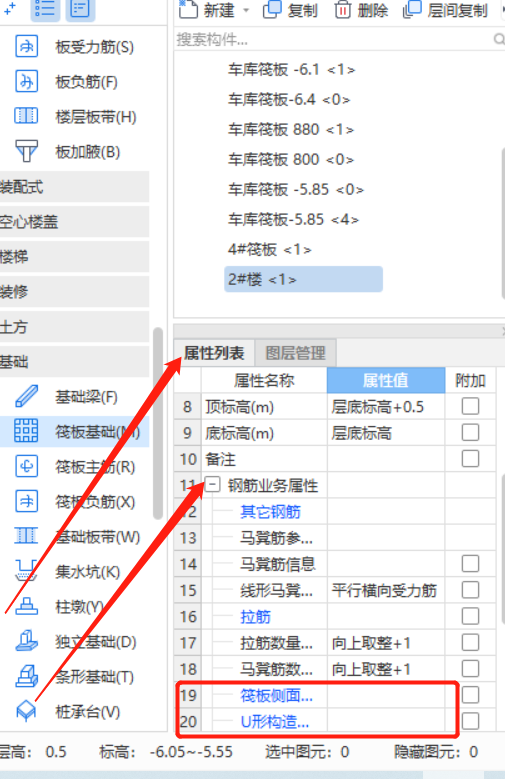Check 附加 box for 拉筋 row 16
Viewport: 505px width, 779px height.
470,616
